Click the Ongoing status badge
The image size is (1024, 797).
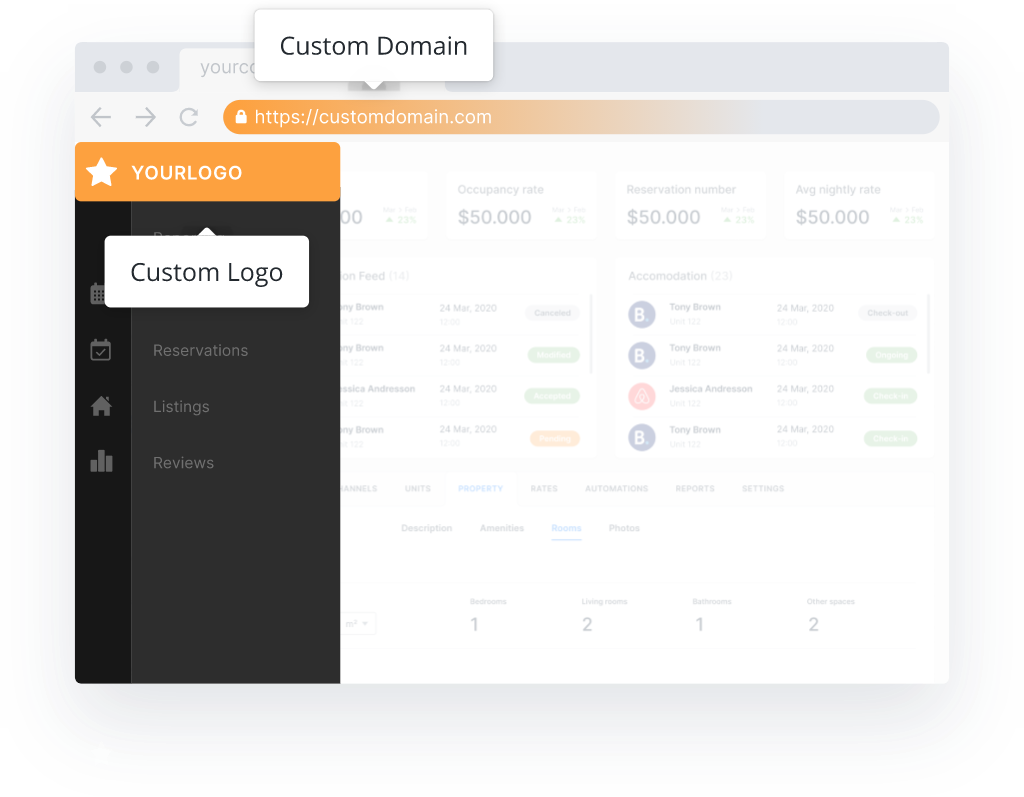point(891,355)
